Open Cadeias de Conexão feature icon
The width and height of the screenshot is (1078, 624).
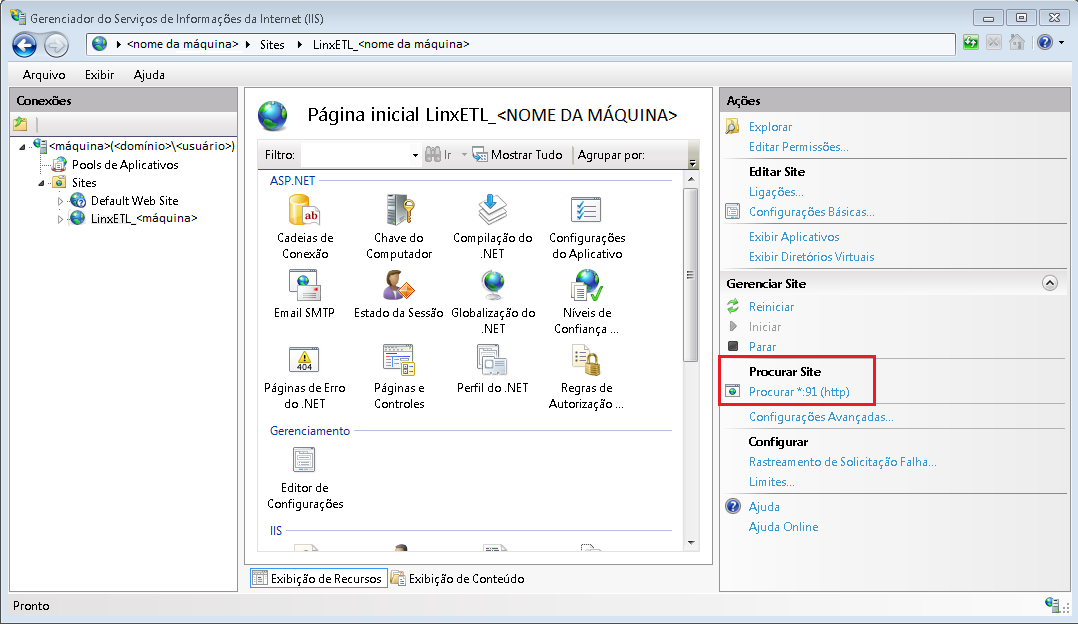pyautogui.click(x=305, y=227)
